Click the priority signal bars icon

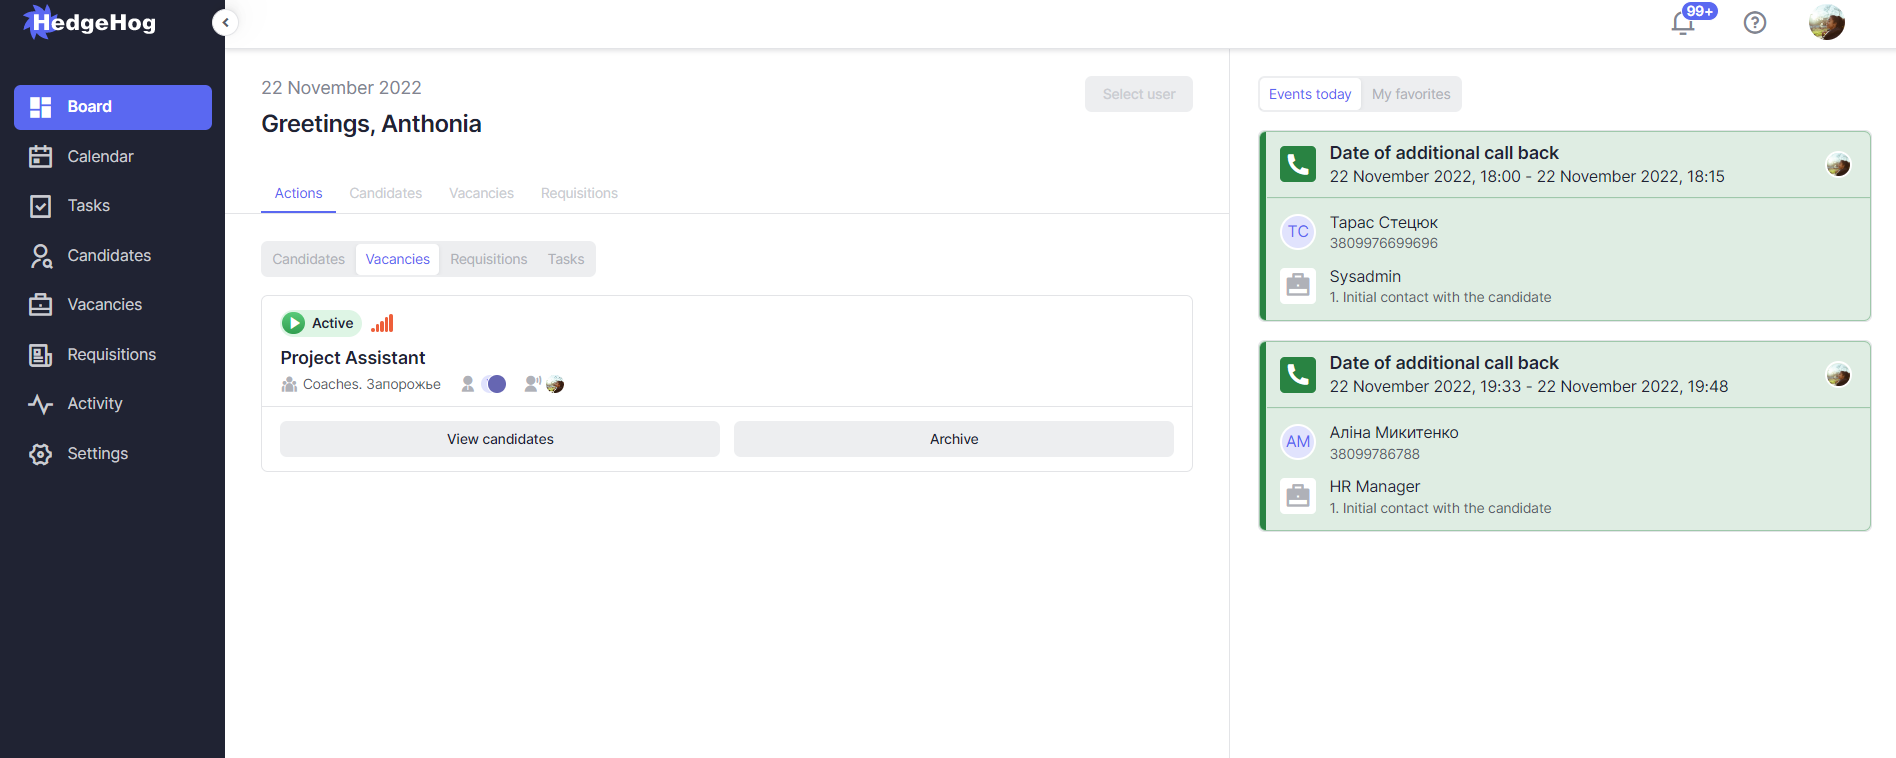382,323
